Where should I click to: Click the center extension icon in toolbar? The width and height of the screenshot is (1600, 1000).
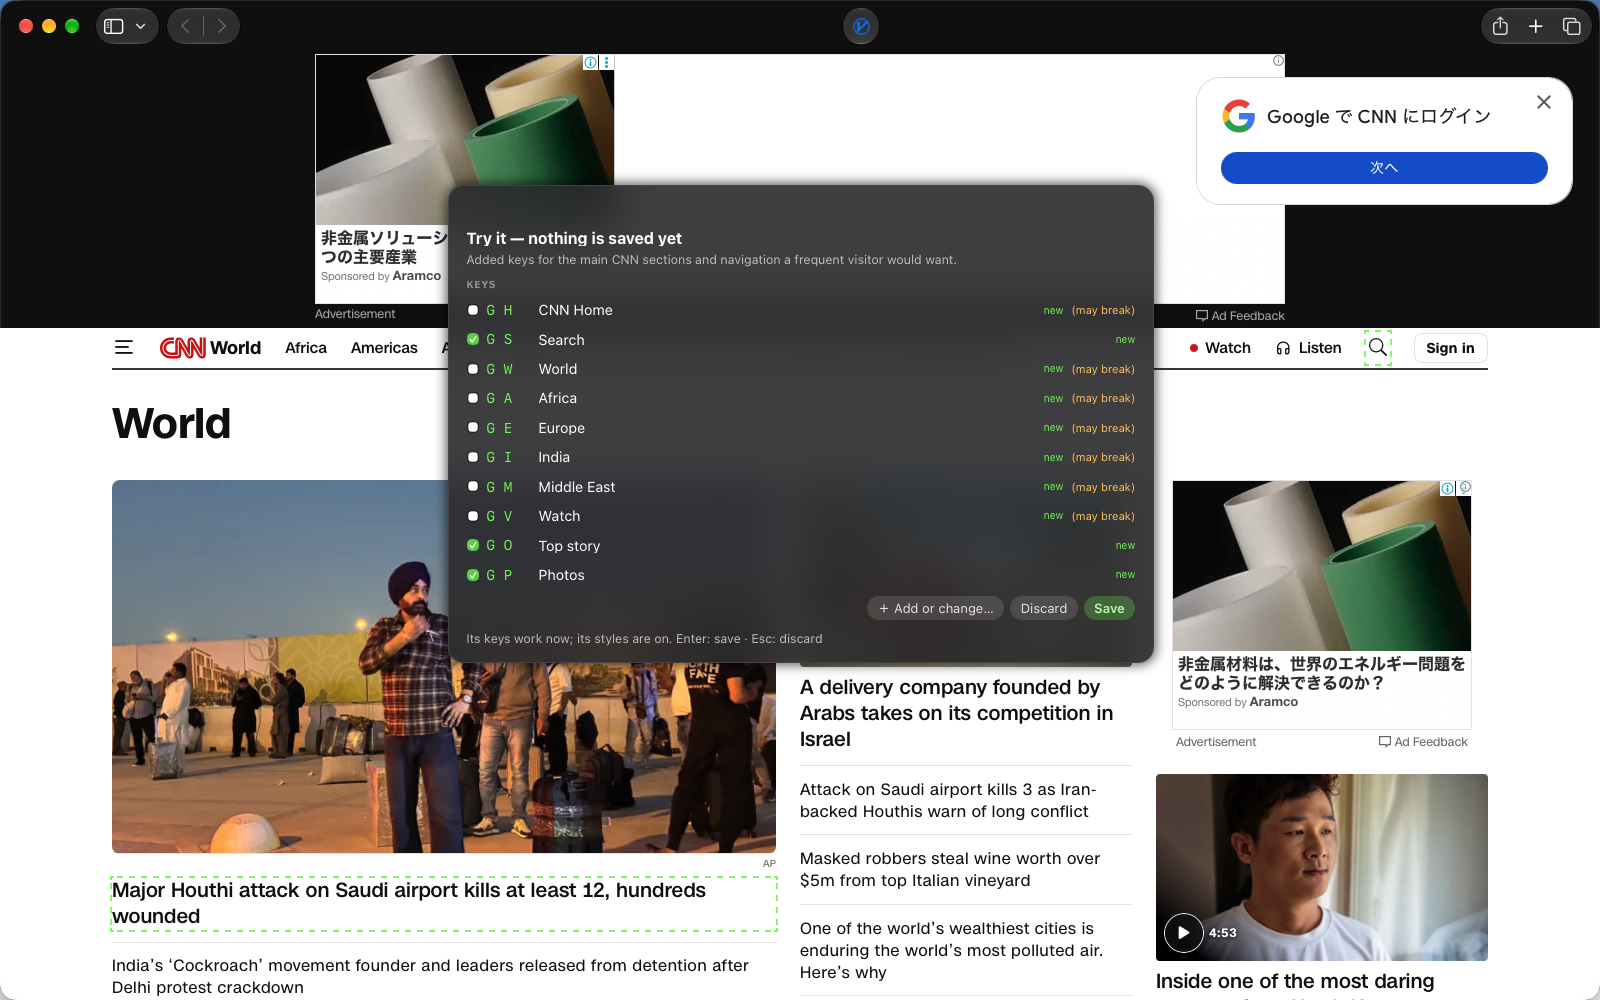pyautogui.click(x=861, y=26)
